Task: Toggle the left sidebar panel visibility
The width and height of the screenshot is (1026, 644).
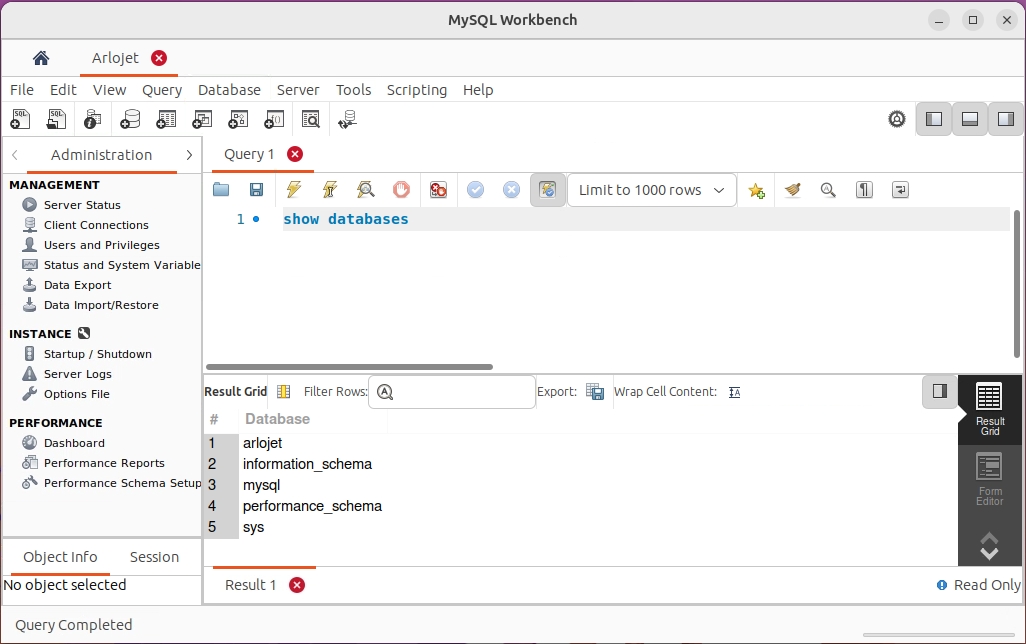Action: click(x=934, y=119)
